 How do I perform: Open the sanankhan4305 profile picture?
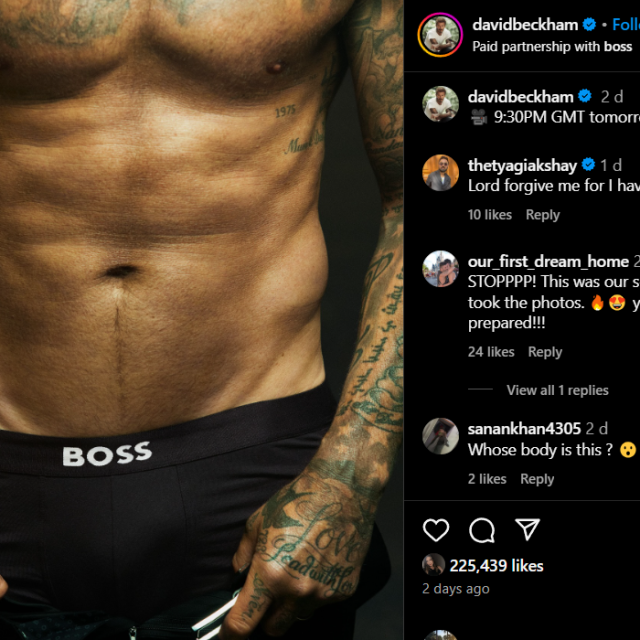[x=440, y=436]
